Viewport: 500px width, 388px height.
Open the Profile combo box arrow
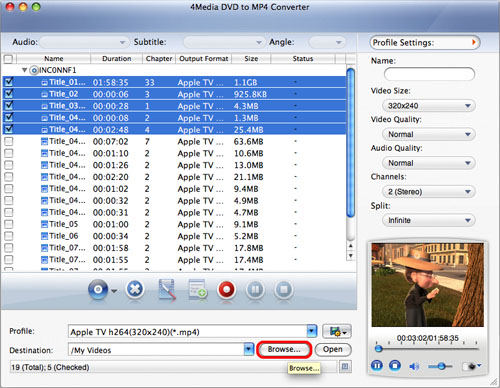tap(312, 331)
